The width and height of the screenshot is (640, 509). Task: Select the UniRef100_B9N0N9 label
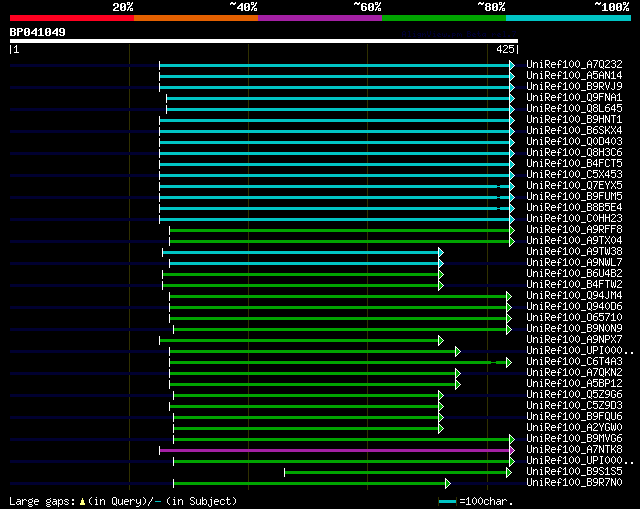(574, 329)
